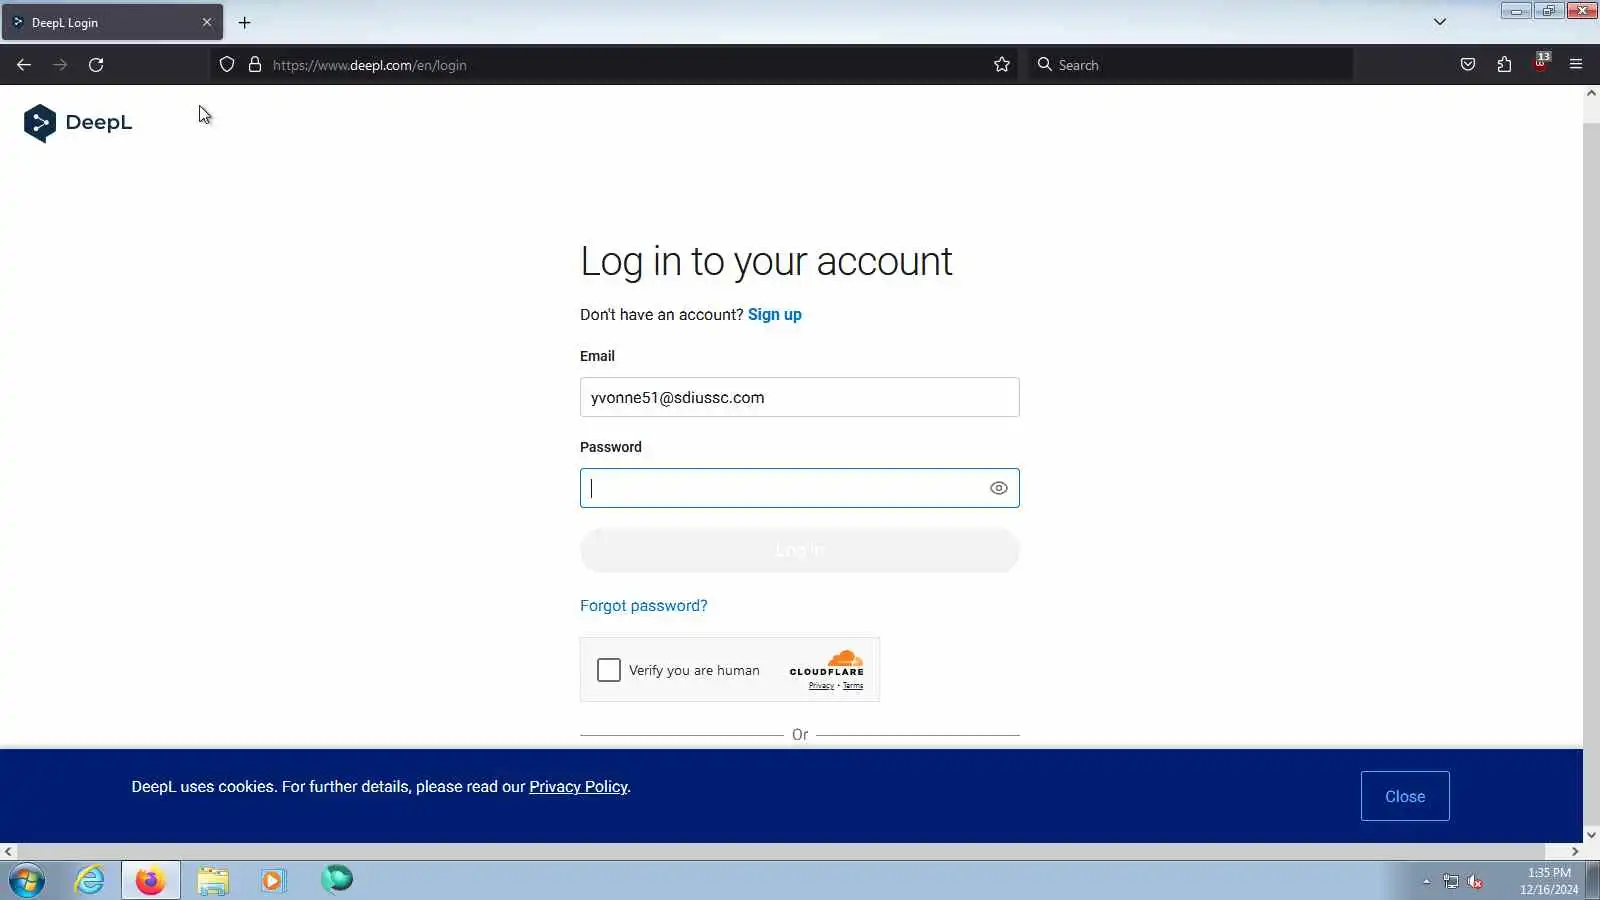Close the cookie banner
This screenshot has width=1600, height=900.
click(x=1405, y=796)
